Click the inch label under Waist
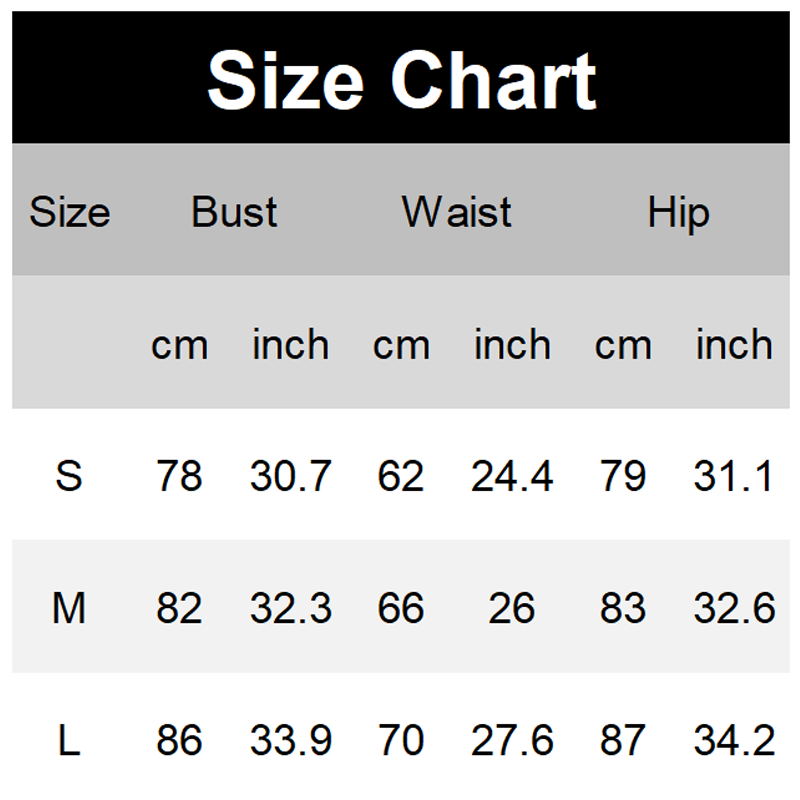This screenshot has height=800, width=800. 512,345
